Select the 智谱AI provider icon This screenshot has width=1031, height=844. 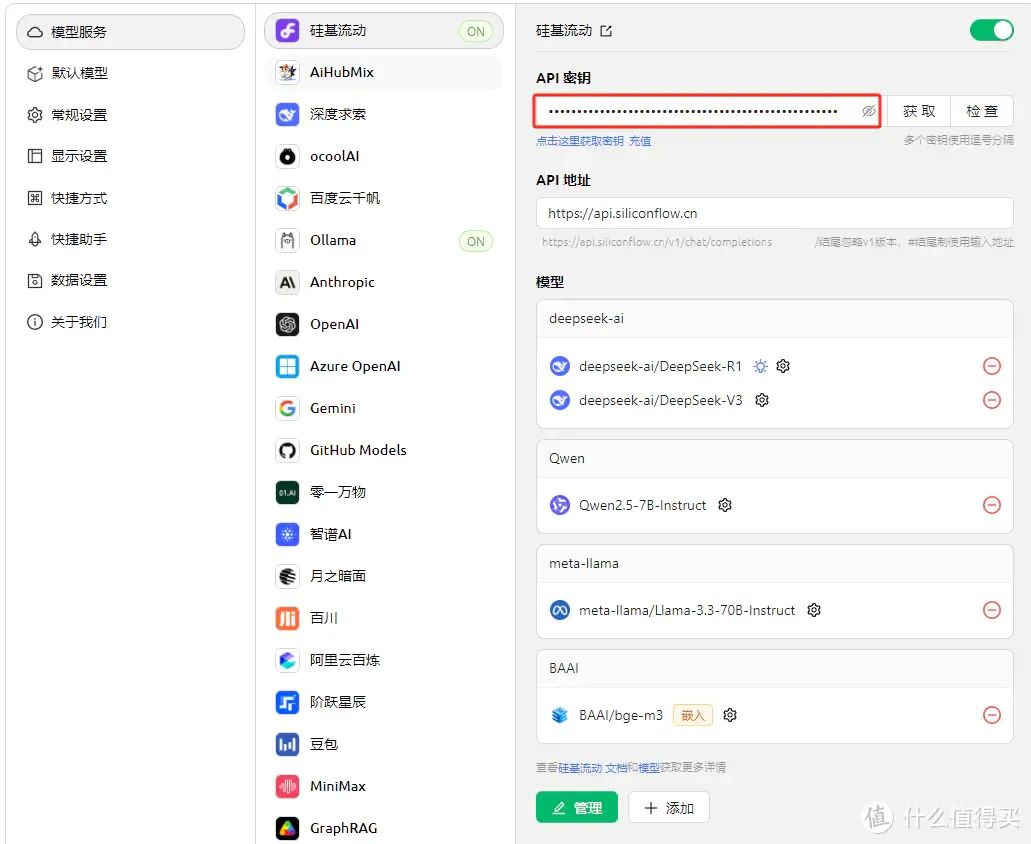tap(287, 534)
